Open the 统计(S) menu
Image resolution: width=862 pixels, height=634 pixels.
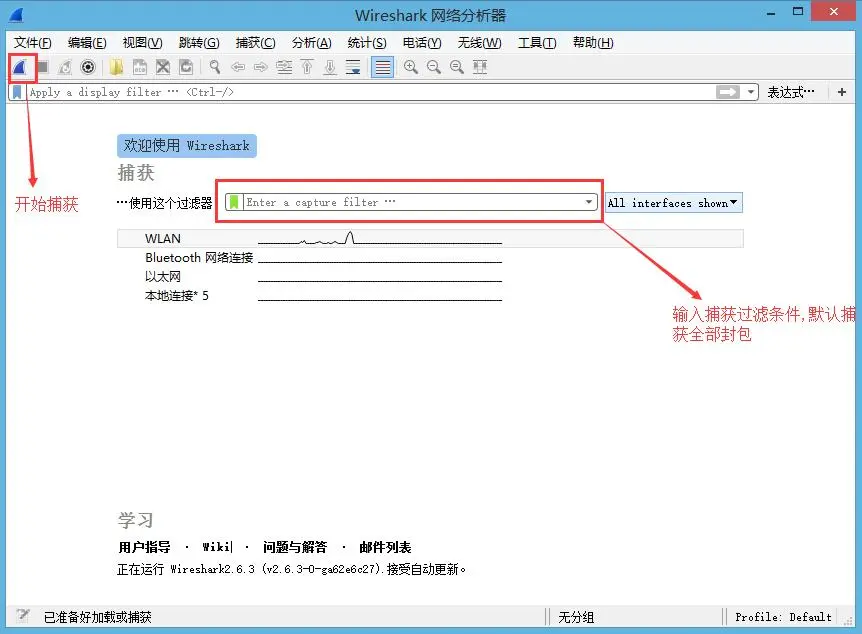(x=367, y=43)
